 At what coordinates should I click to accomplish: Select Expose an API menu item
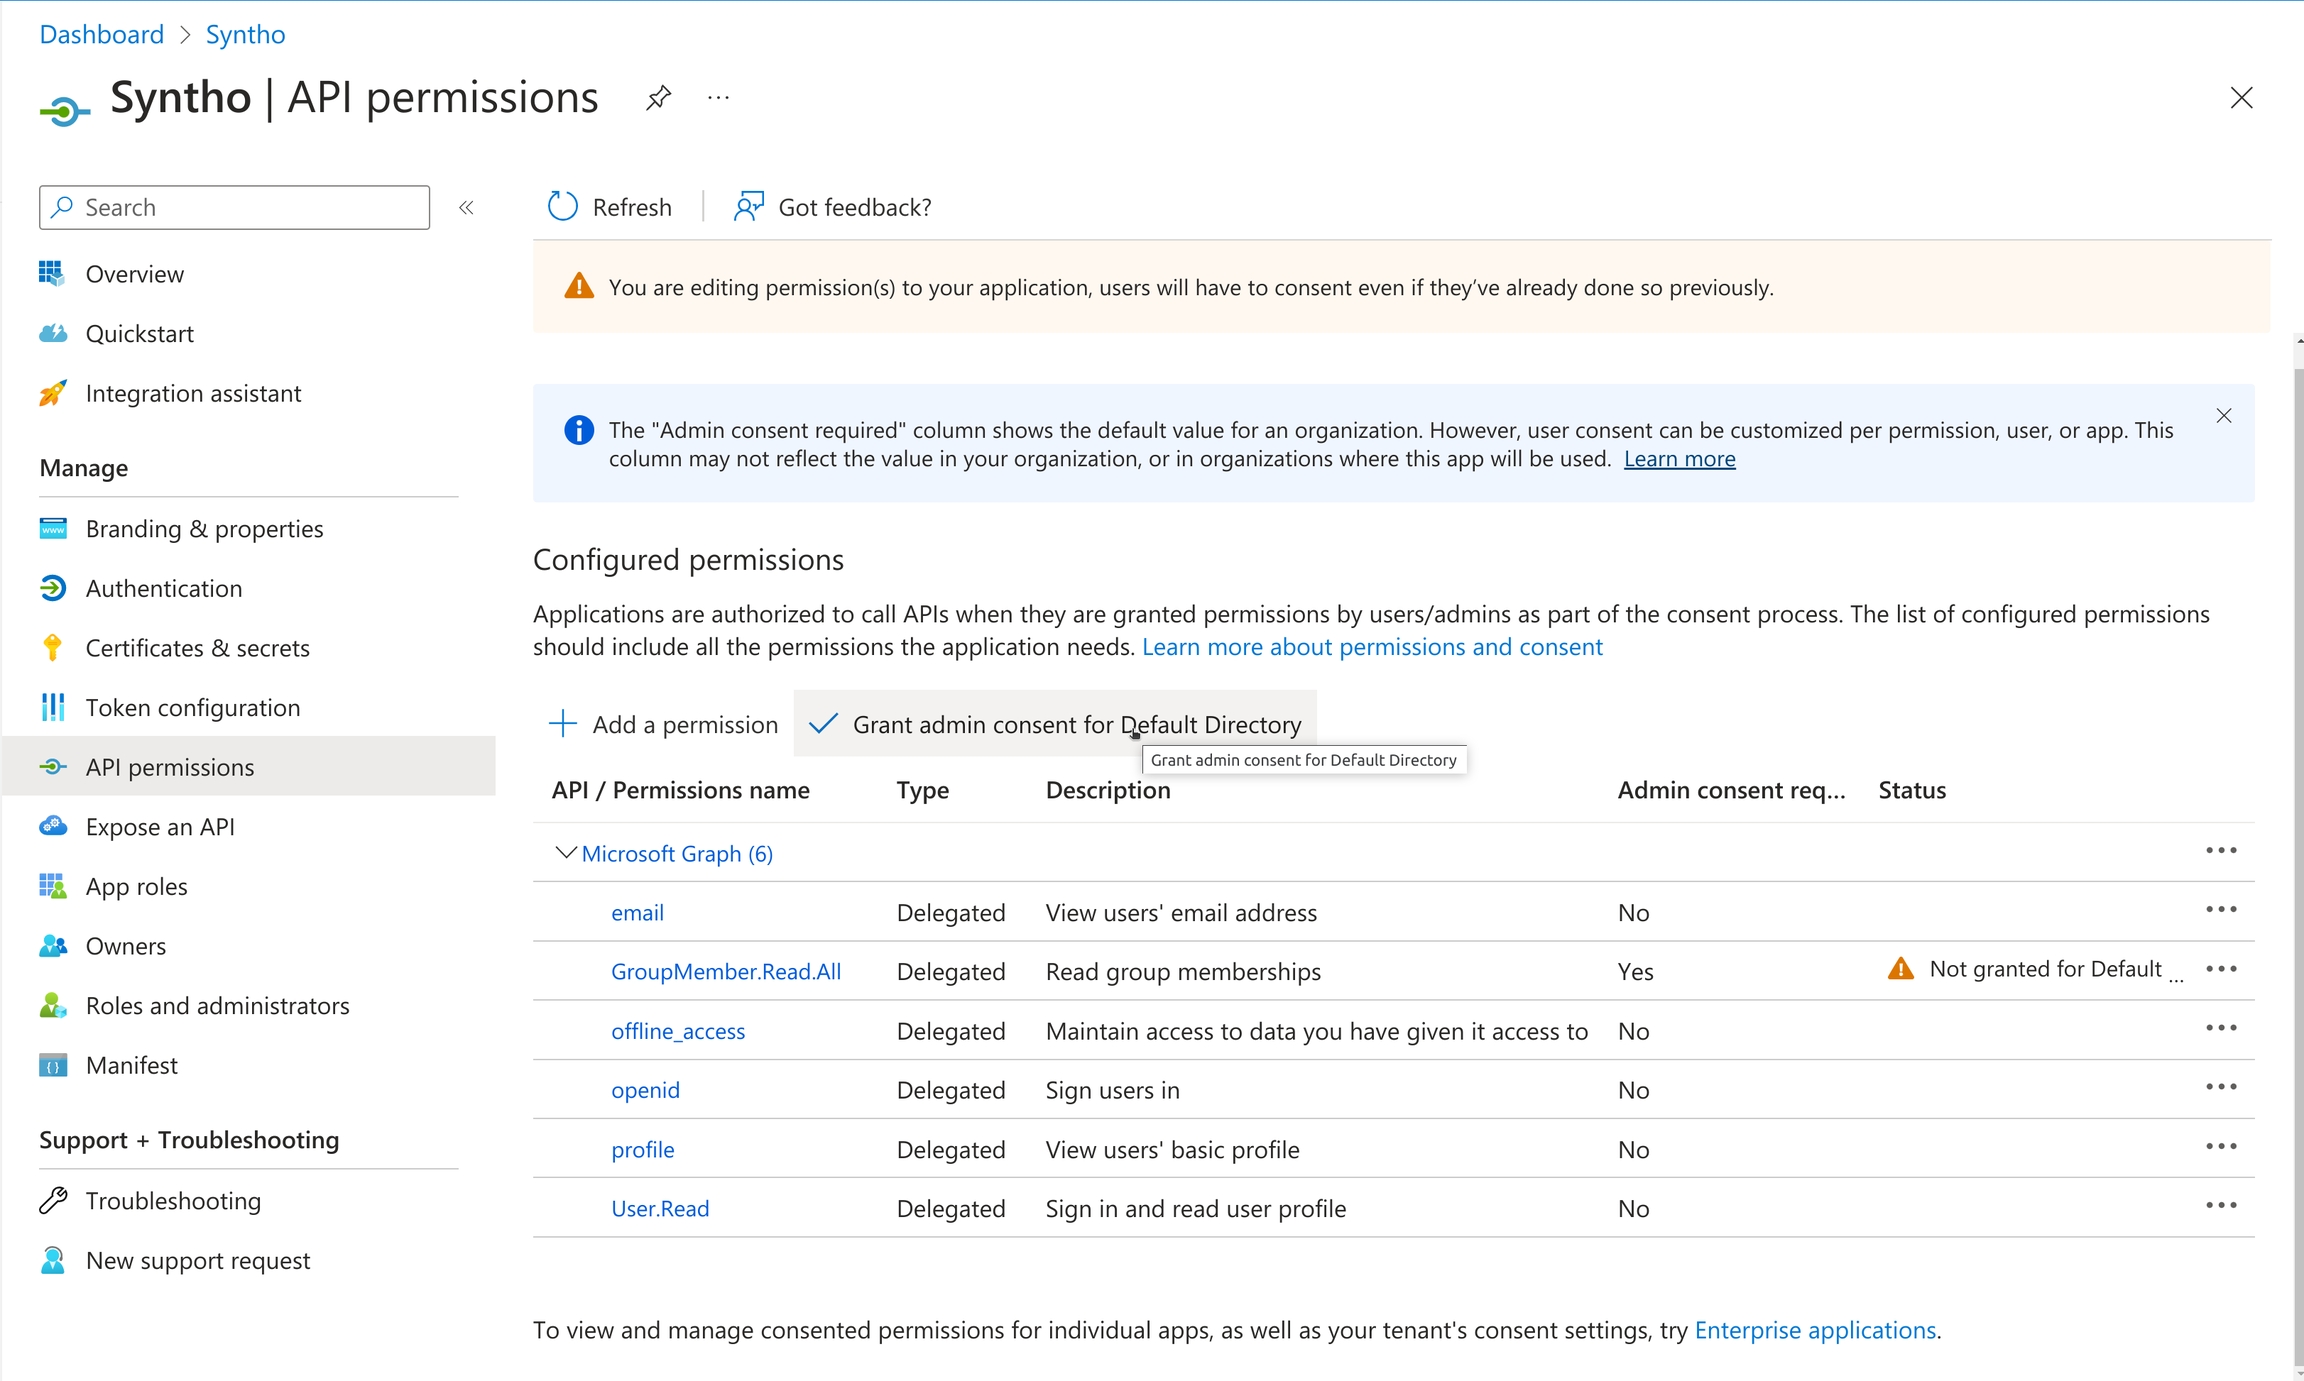(160, 827)
